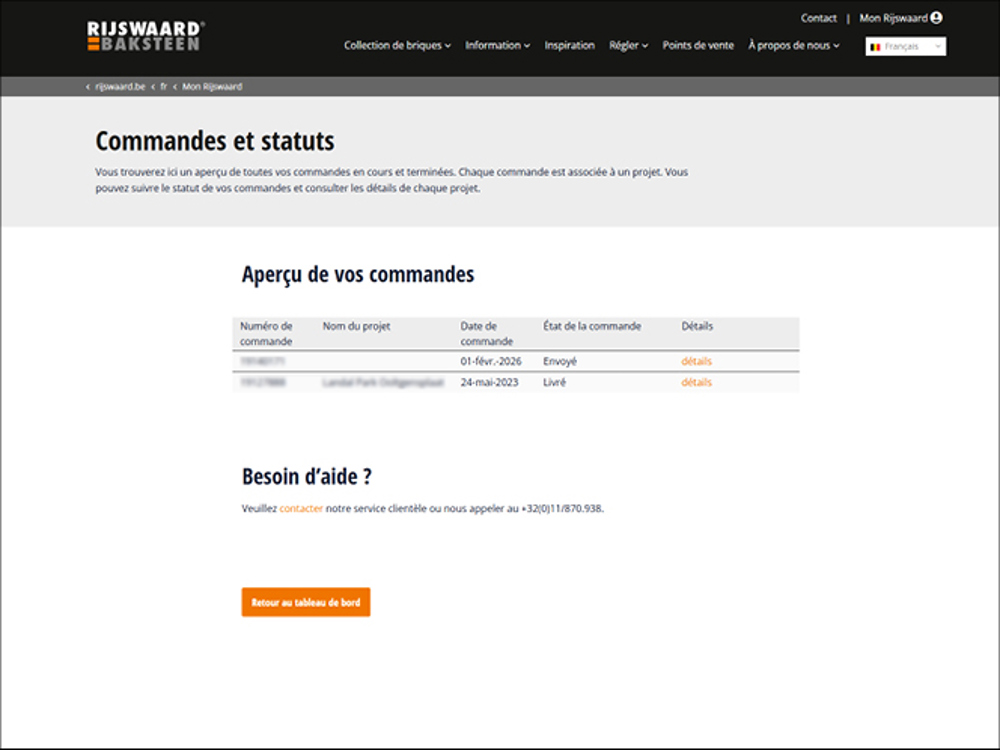
Task: Click the rijswaard.be breadcrumb link
Action: coord(120,87)
